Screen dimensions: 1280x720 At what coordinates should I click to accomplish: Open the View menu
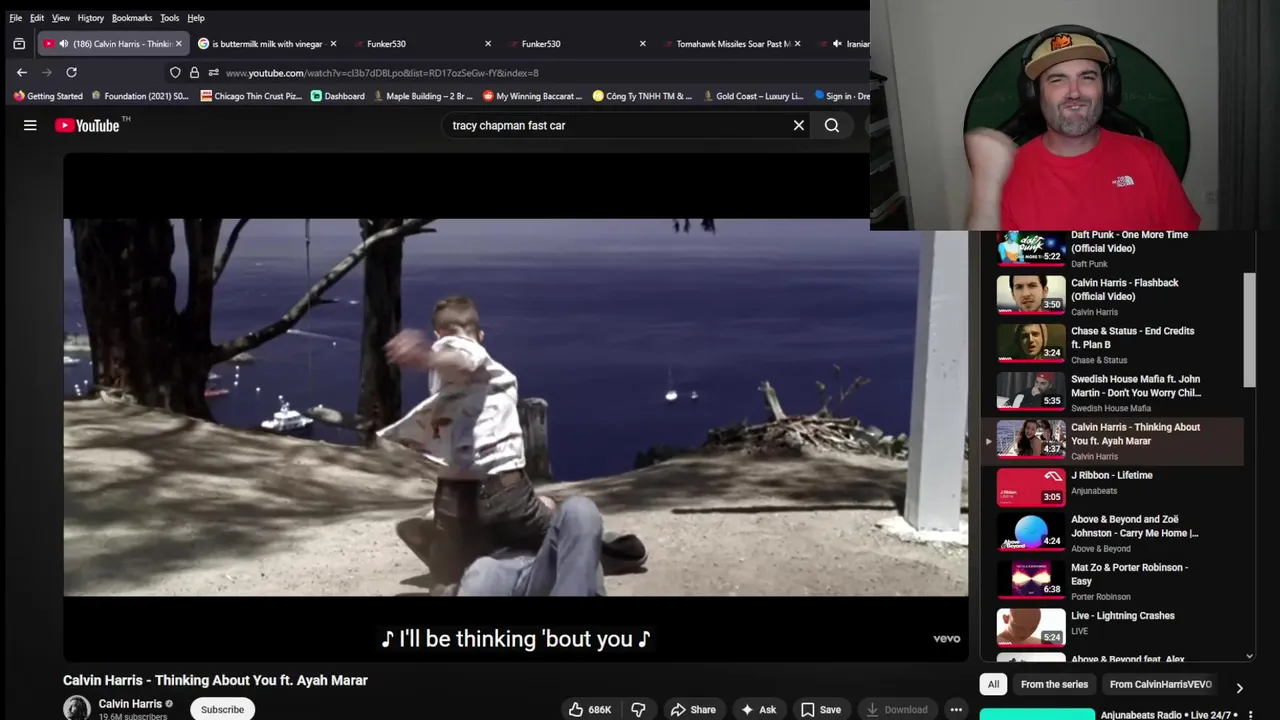click(x=61, y=18)
